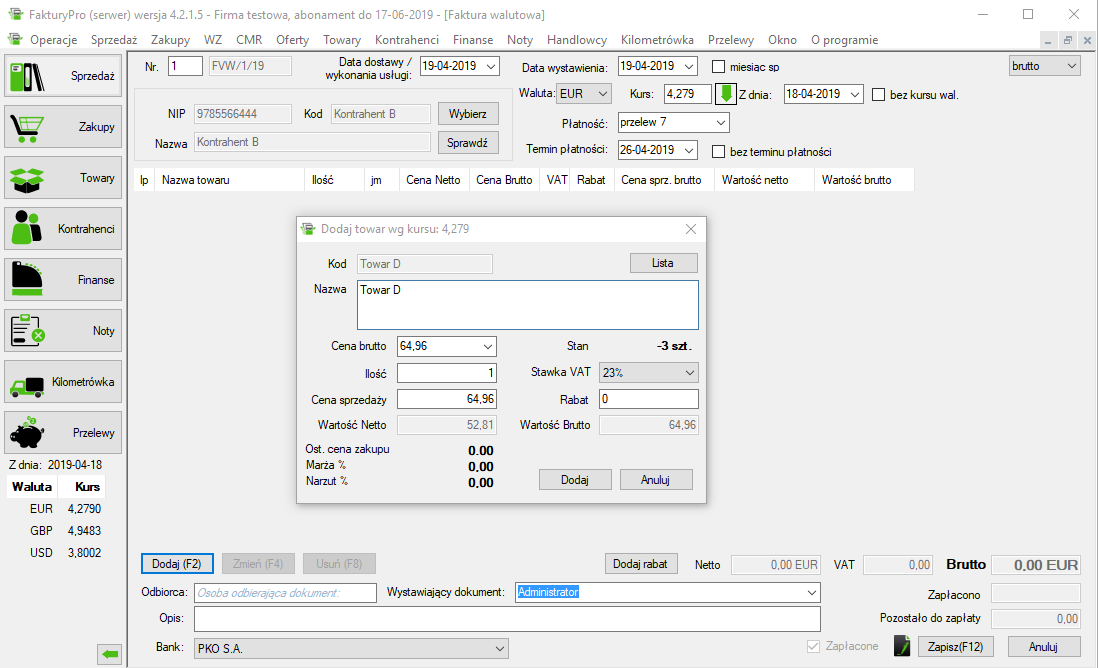This screenshot has height=668, width=1098.
Task: Open the Sprzedaż sidebar section
Action: tap(63, 76)
